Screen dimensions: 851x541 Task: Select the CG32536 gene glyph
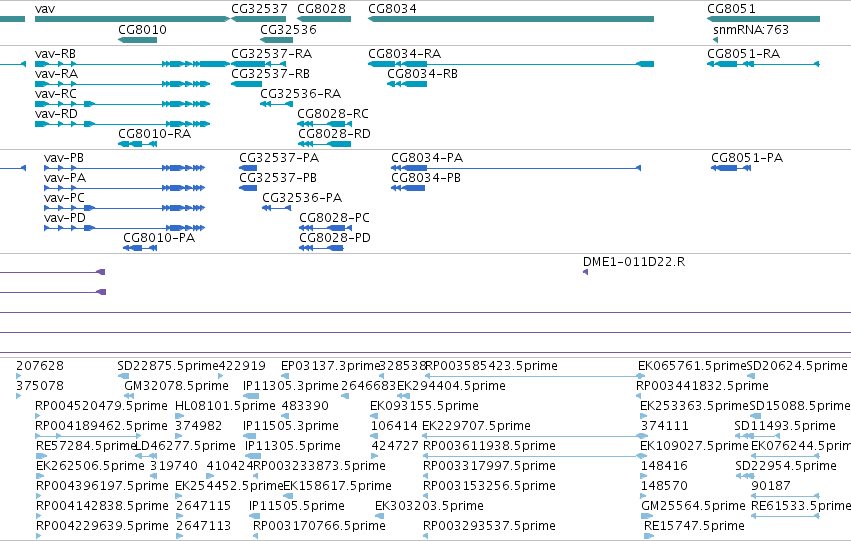coord(276,40)
